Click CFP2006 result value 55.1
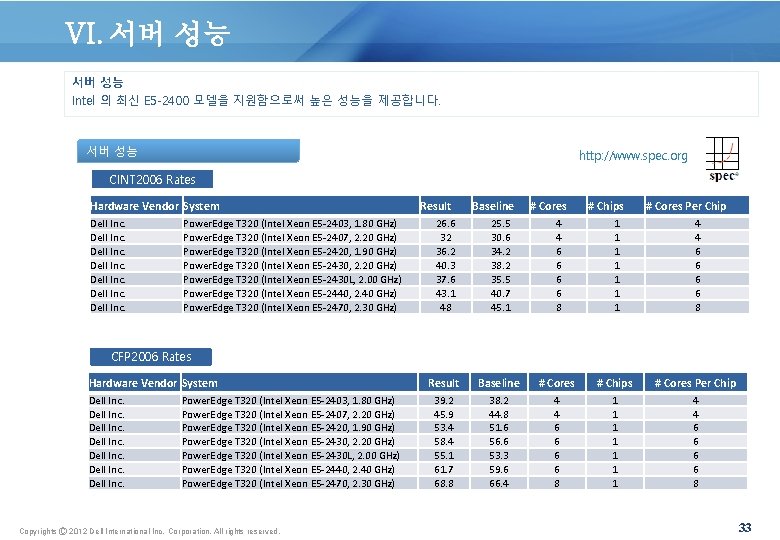Screen dimensions: 780x540 pos(444,455)
